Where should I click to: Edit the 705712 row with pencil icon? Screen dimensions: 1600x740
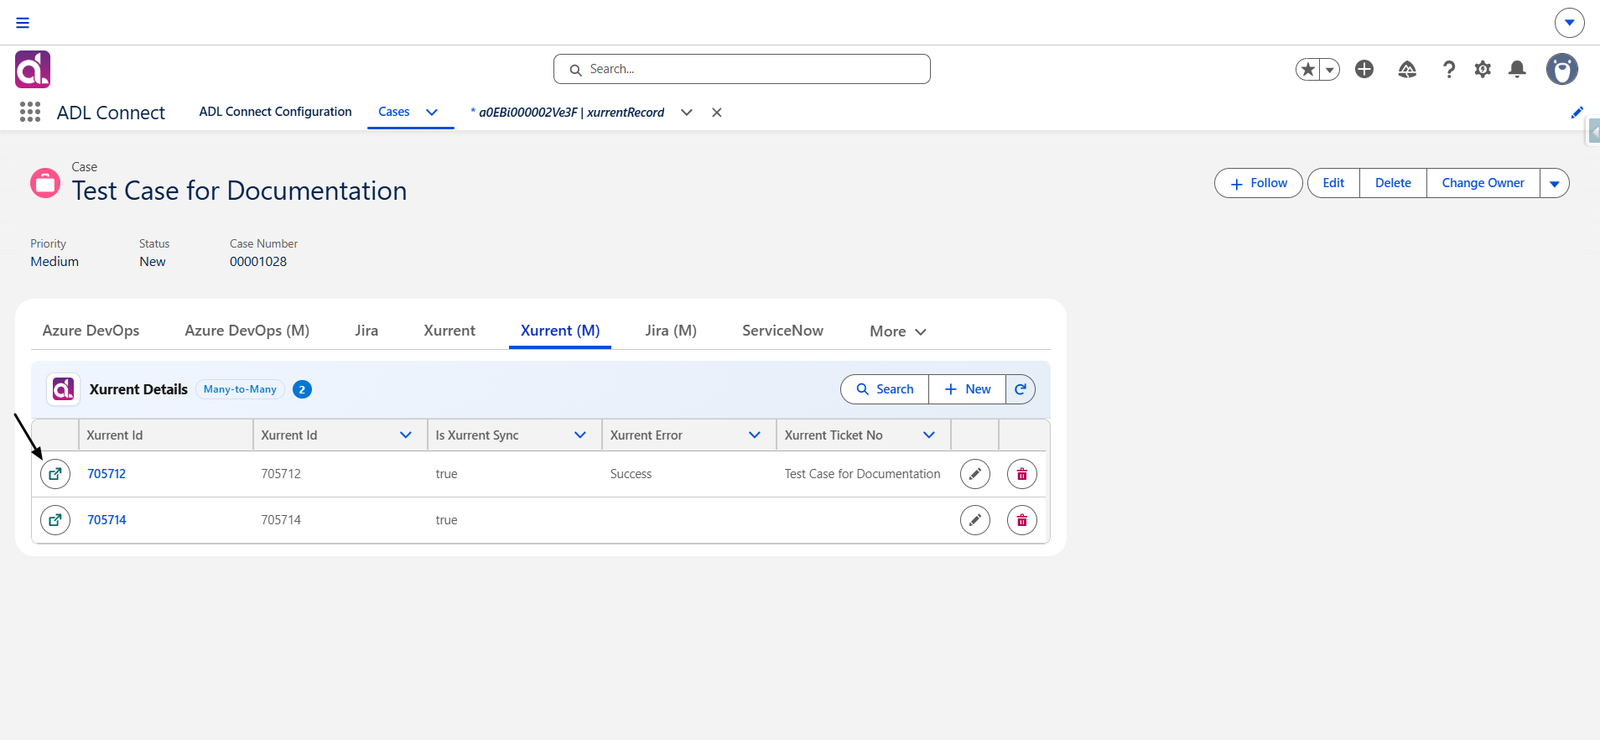[975, 474]
